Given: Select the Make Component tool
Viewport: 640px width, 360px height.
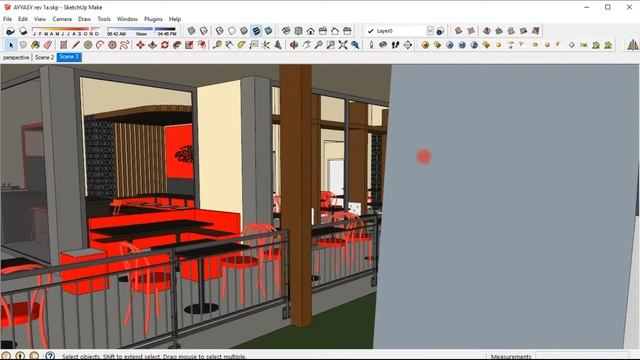Looking at the screenshot, I should tap(23, 45).
